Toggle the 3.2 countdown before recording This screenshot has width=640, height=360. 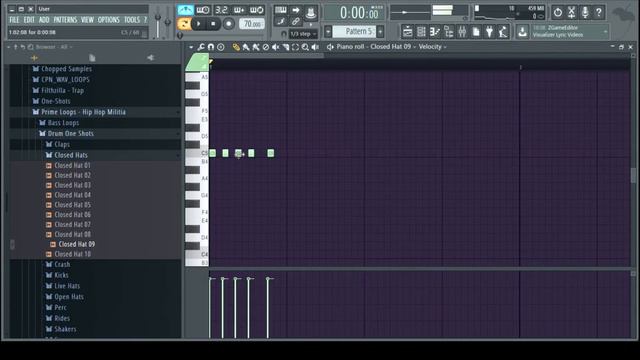[x=221, y=10]
